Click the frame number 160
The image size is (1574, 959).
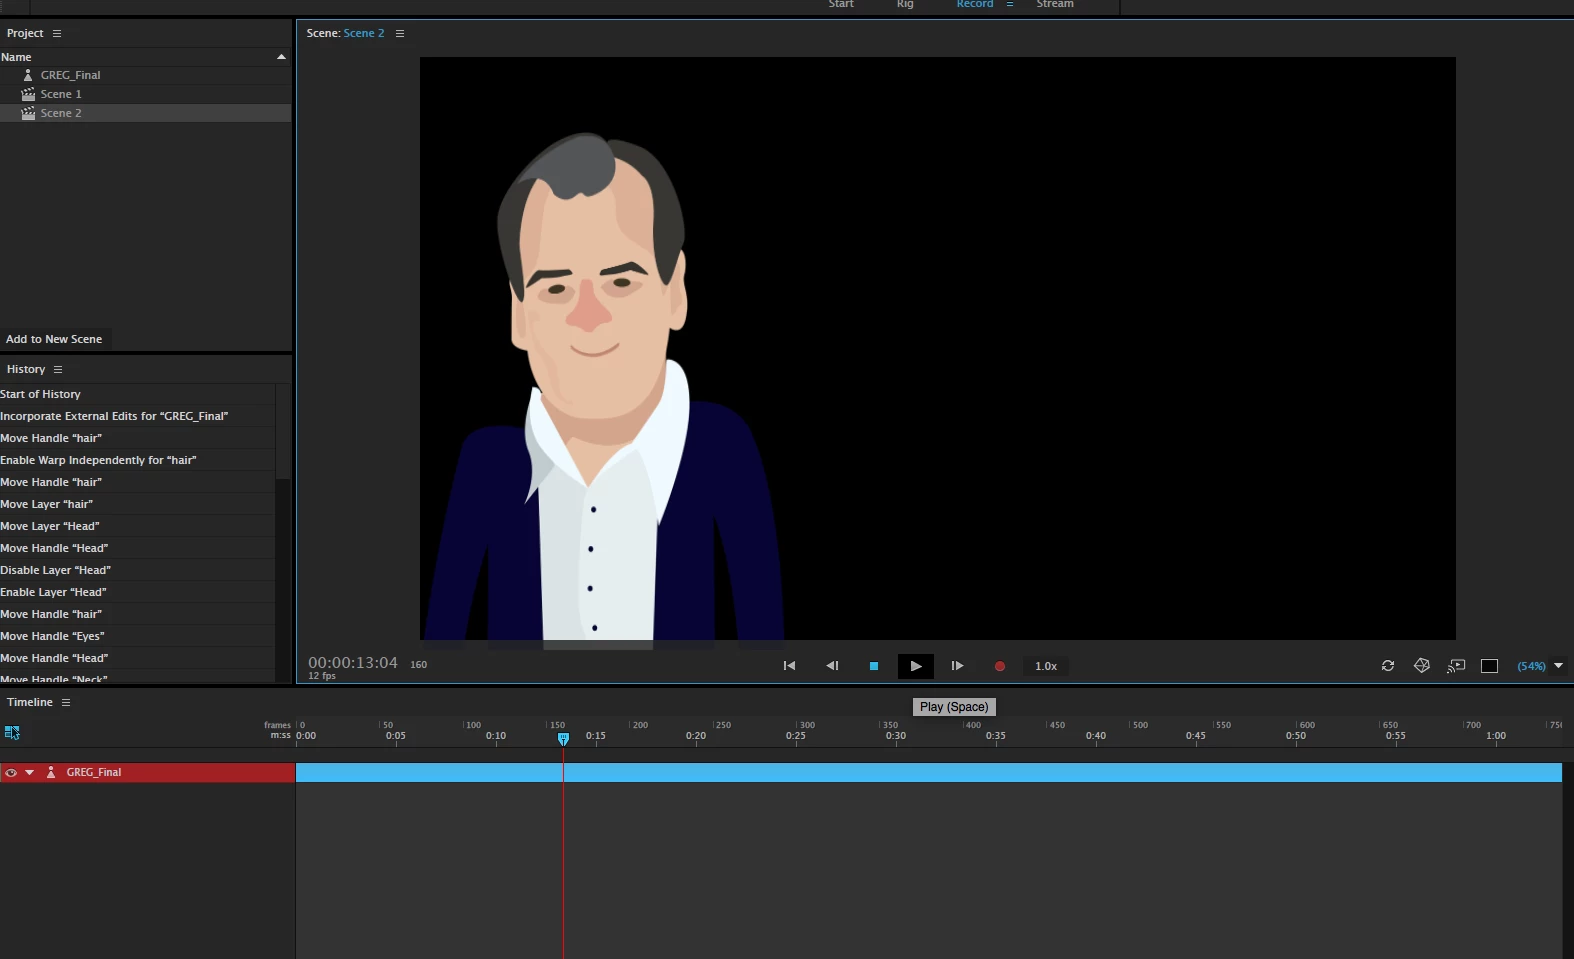419,664
